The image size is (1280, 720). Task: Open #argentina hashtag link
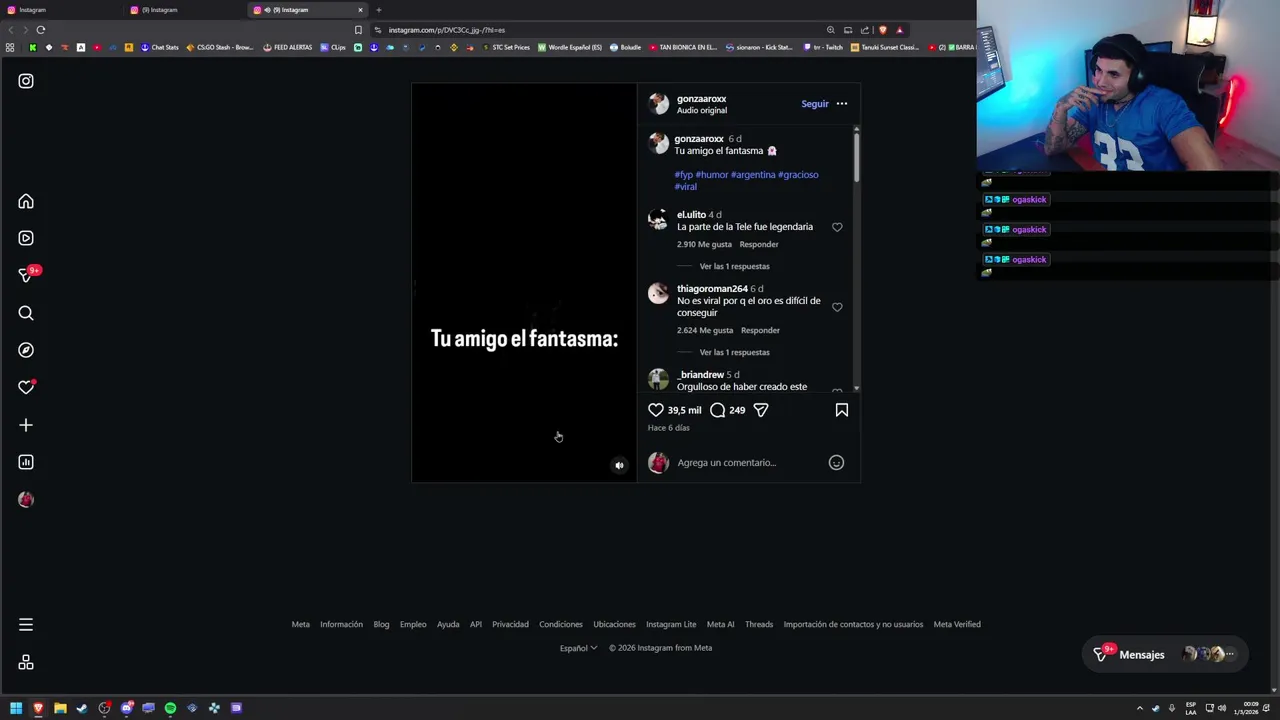point(753,175)
